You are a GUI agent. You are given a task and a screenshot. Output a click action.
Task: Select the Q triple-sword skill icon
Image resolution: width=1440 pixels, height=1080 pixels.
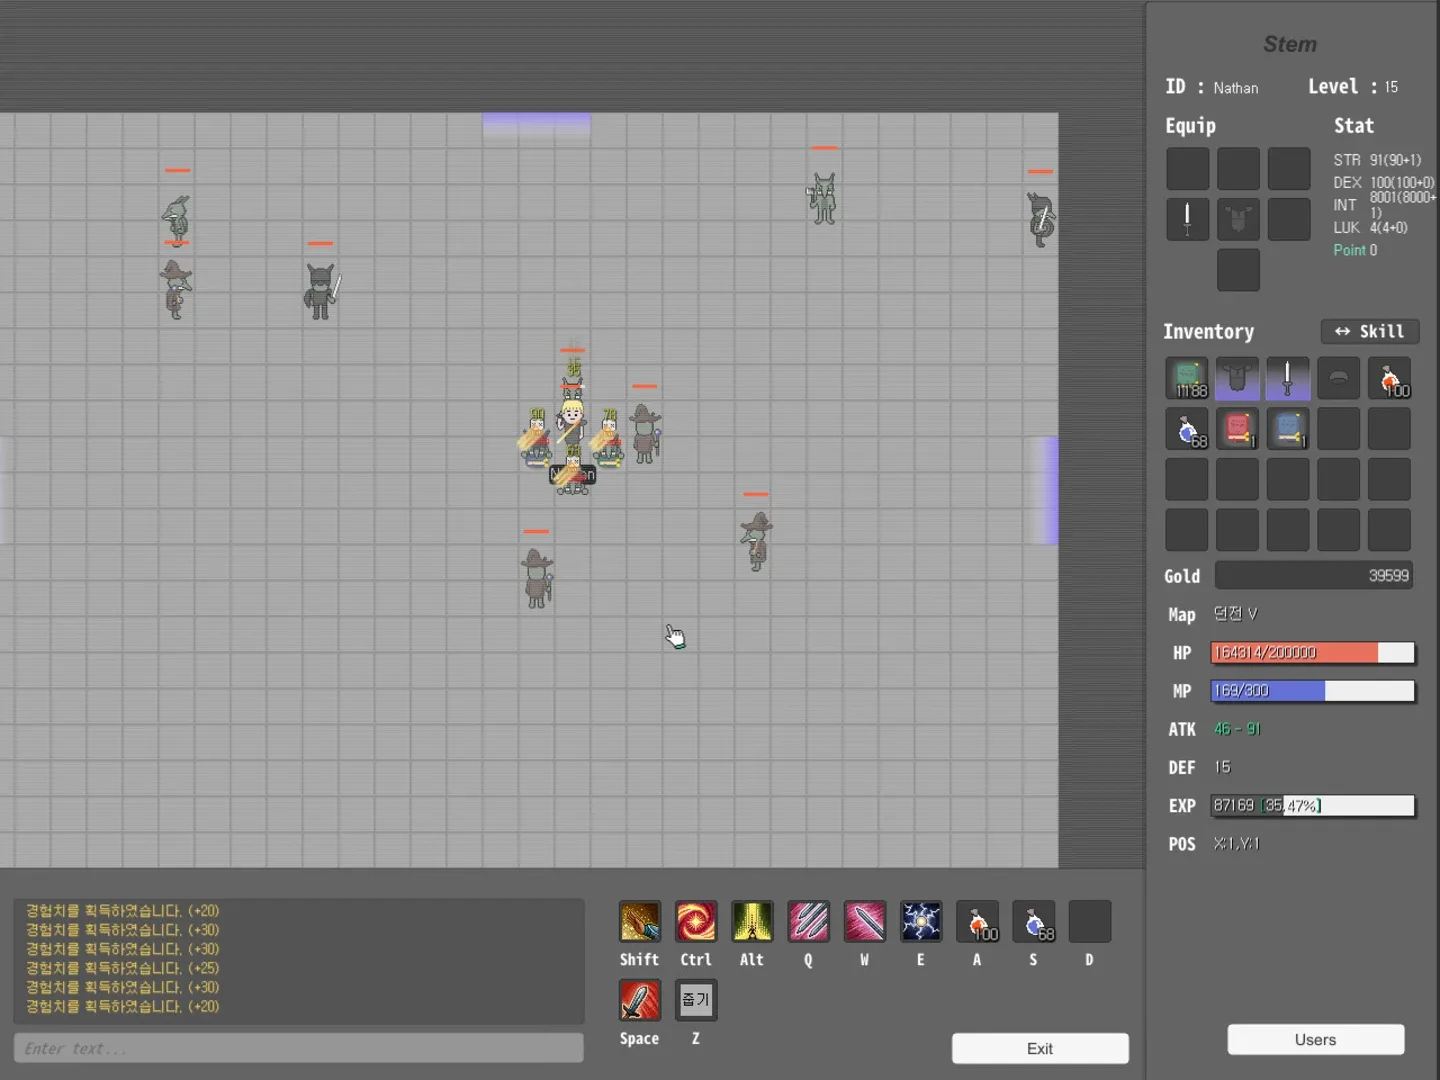[809, 922]
